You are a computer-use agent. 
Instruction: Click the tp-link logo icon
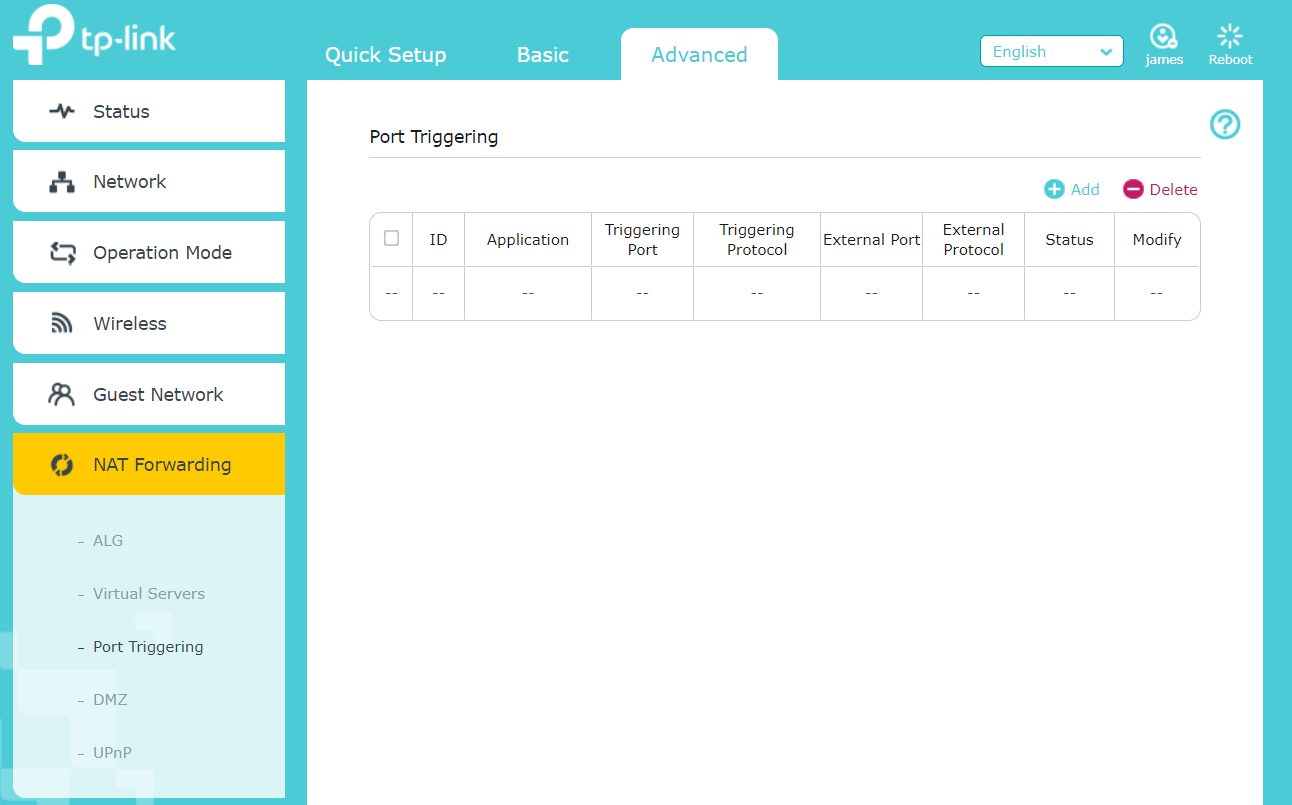pos(40,36)
